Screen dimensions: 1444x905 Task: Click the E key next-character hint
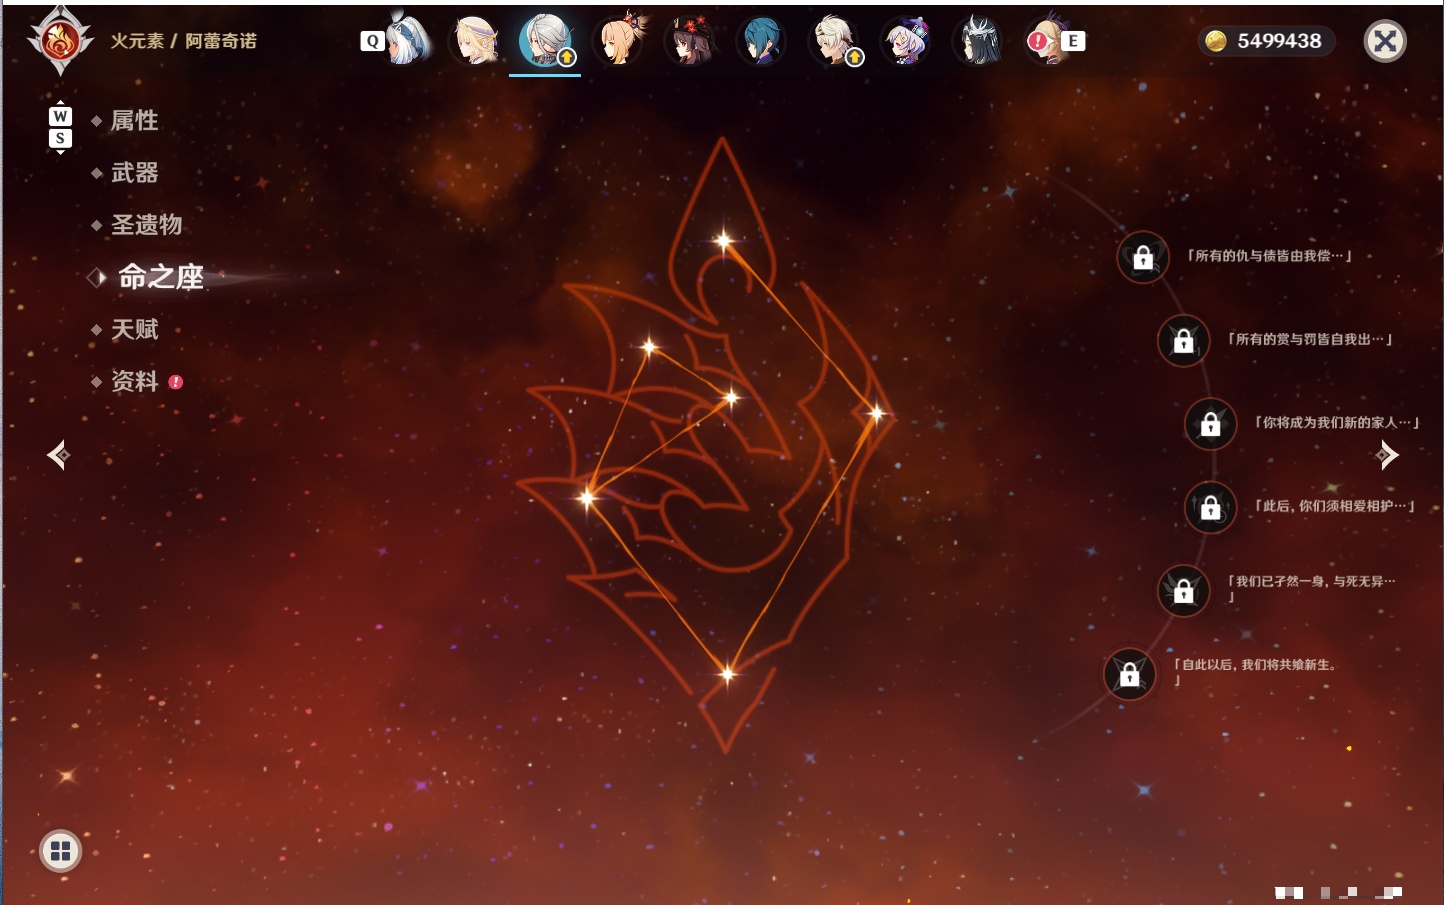coord(1073,41)
